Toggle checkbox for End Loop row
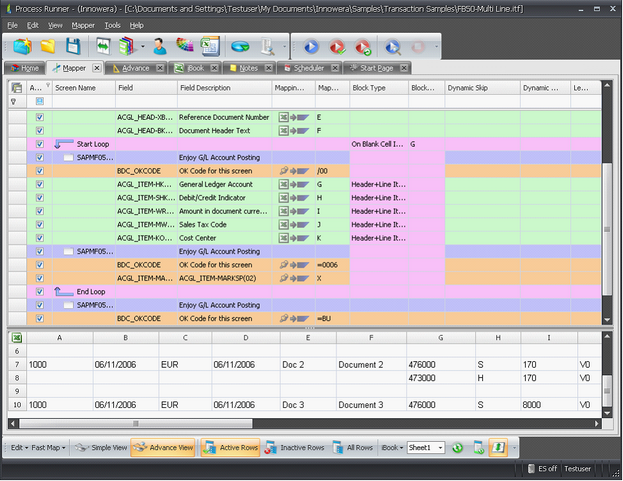This screenshot has width=623, height=481. click(39, 292)
